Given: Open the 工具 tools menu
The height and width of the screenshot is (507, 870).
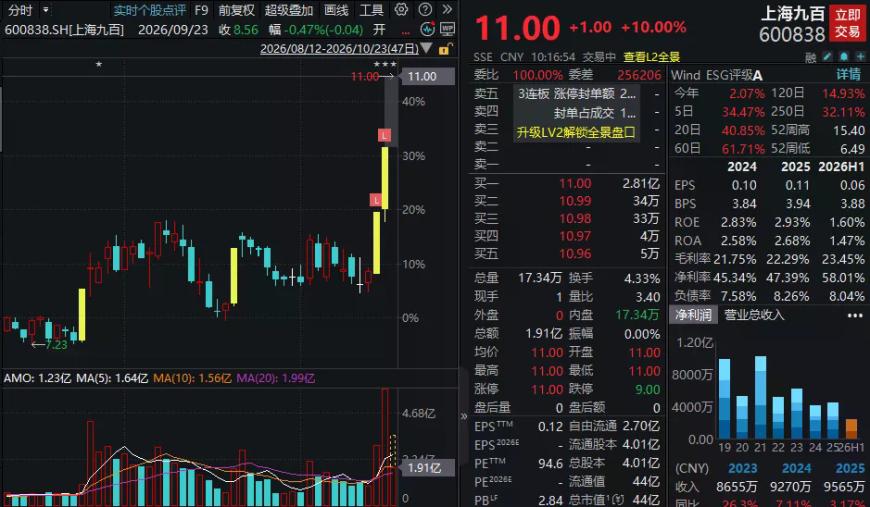Looking at the screenshot, I should [x=371, y=10].
